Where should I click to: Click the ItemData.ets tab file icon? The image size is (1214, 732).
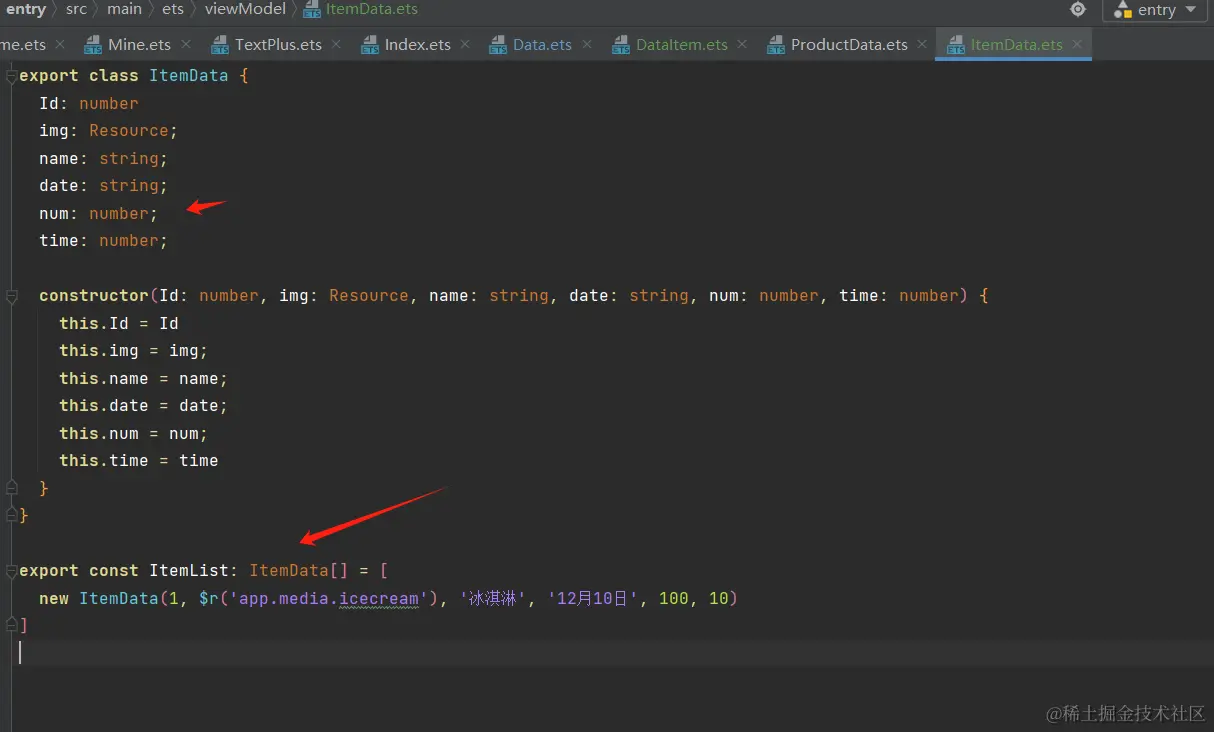tap(955, 45)
